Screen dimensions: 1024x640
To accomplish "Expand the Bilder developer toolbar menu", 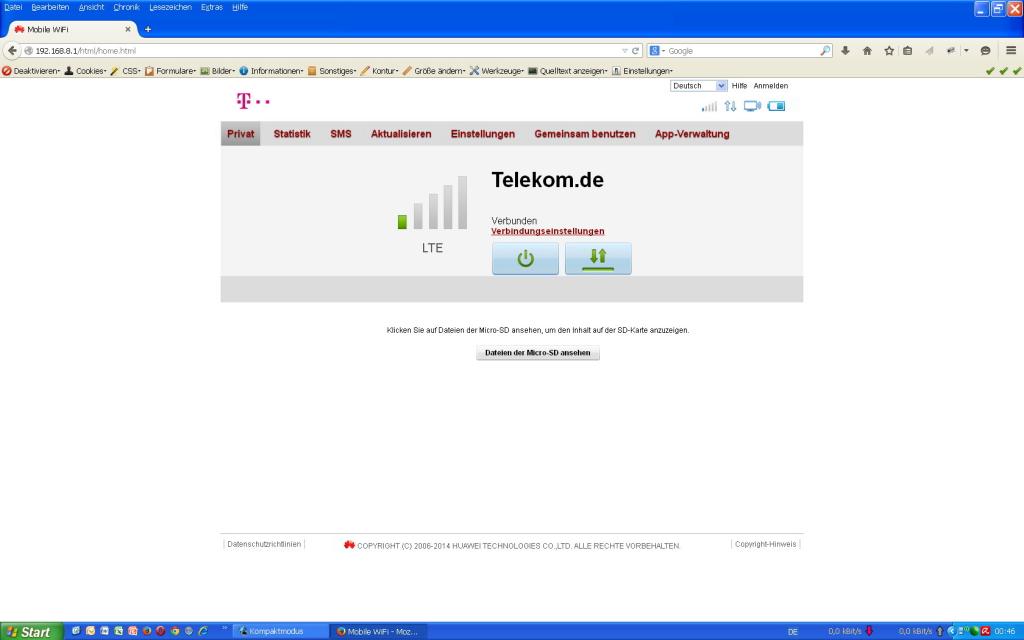I will [217, 71].
